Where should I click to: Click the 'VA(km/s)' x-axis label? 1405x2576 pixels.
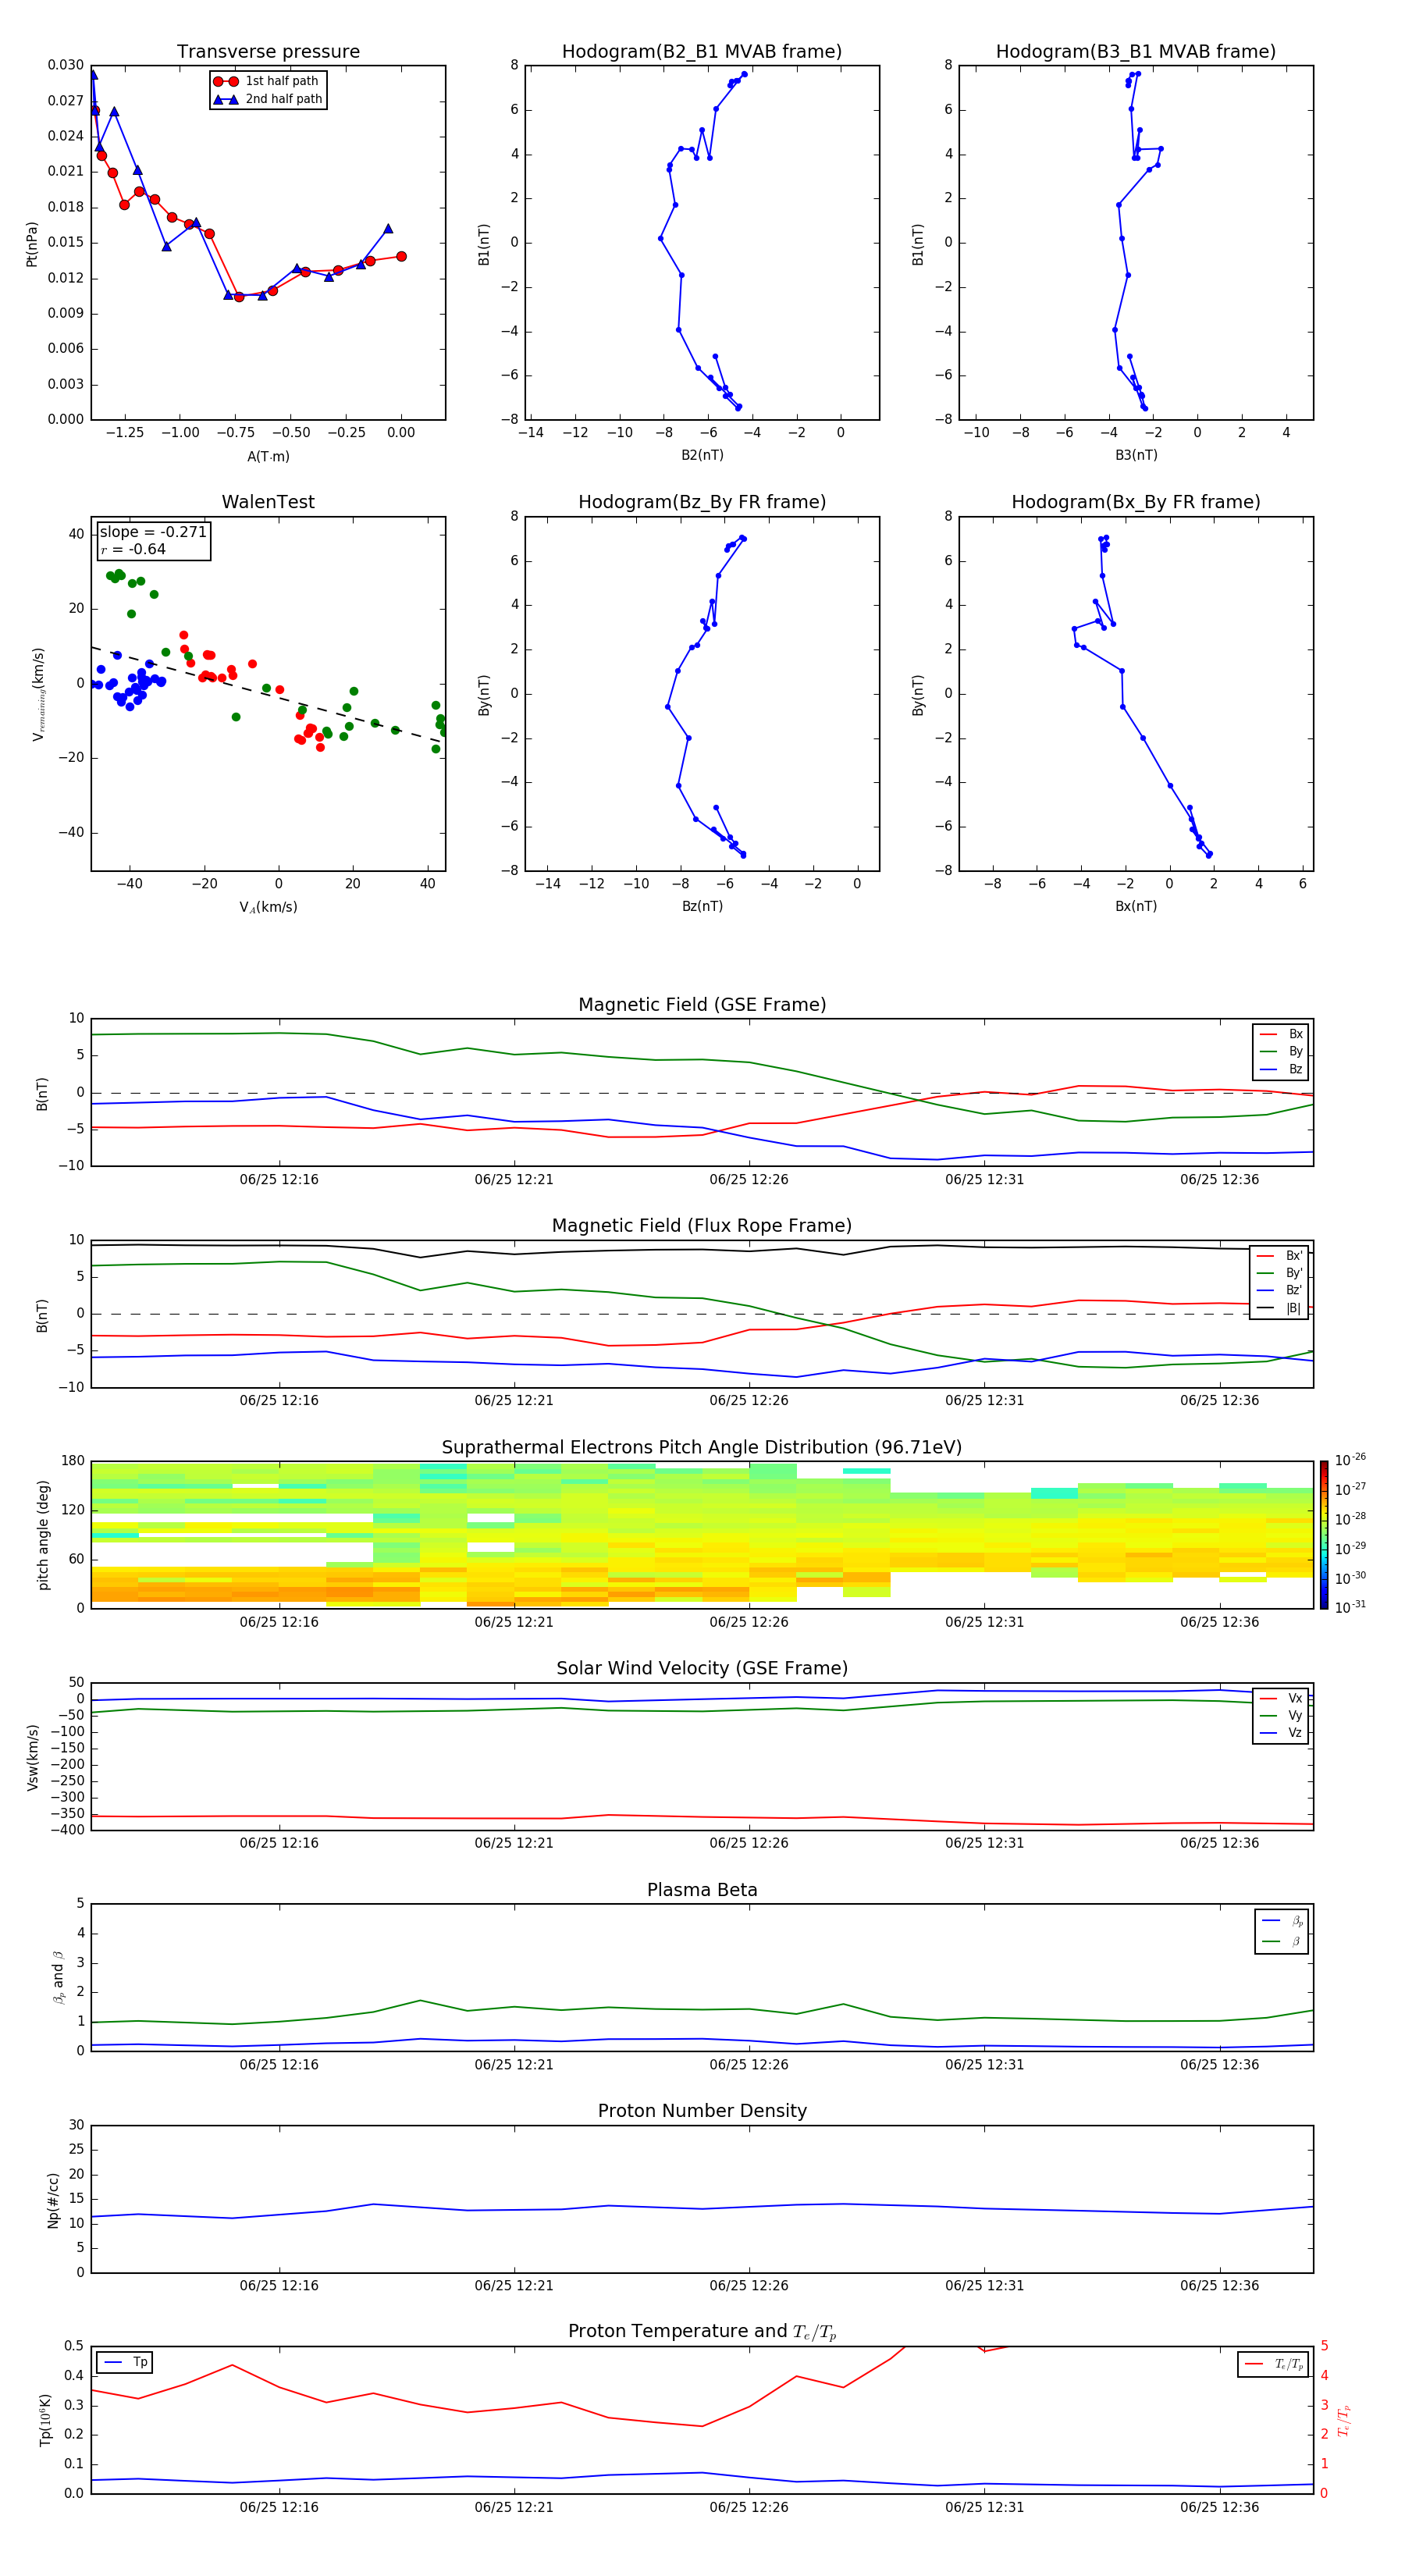click(x=268, y=908)
